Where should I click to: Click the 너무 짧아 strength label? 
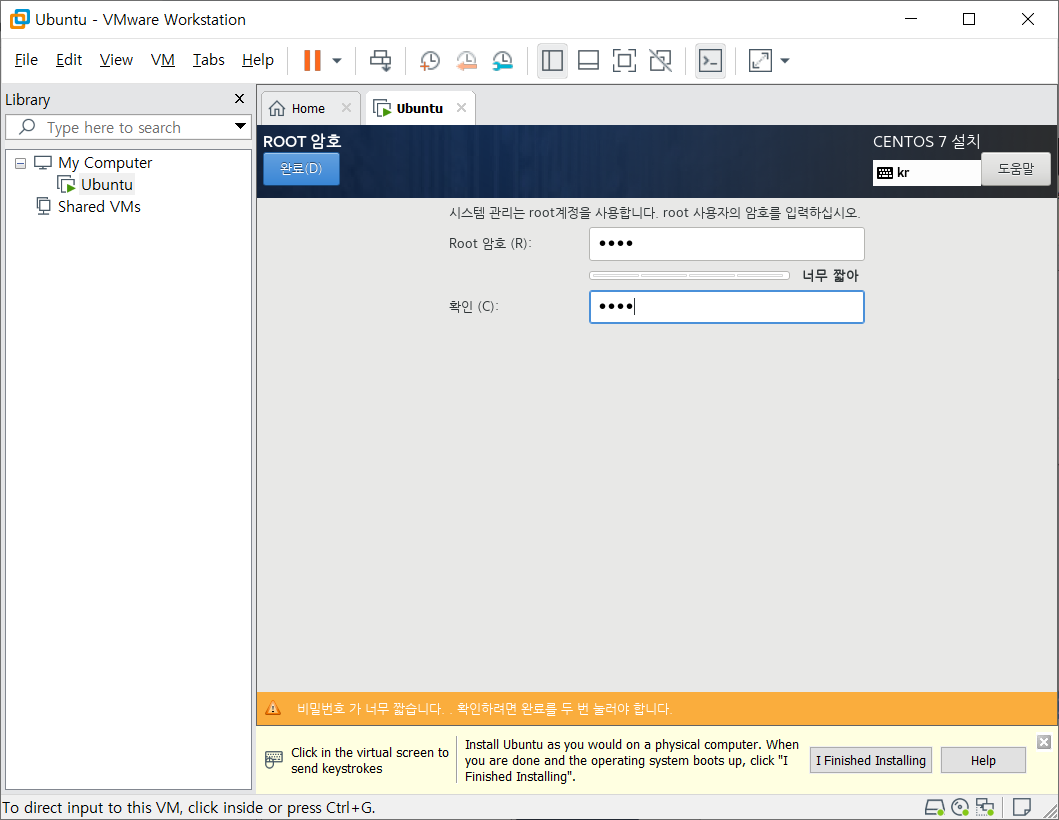(830, 276)
